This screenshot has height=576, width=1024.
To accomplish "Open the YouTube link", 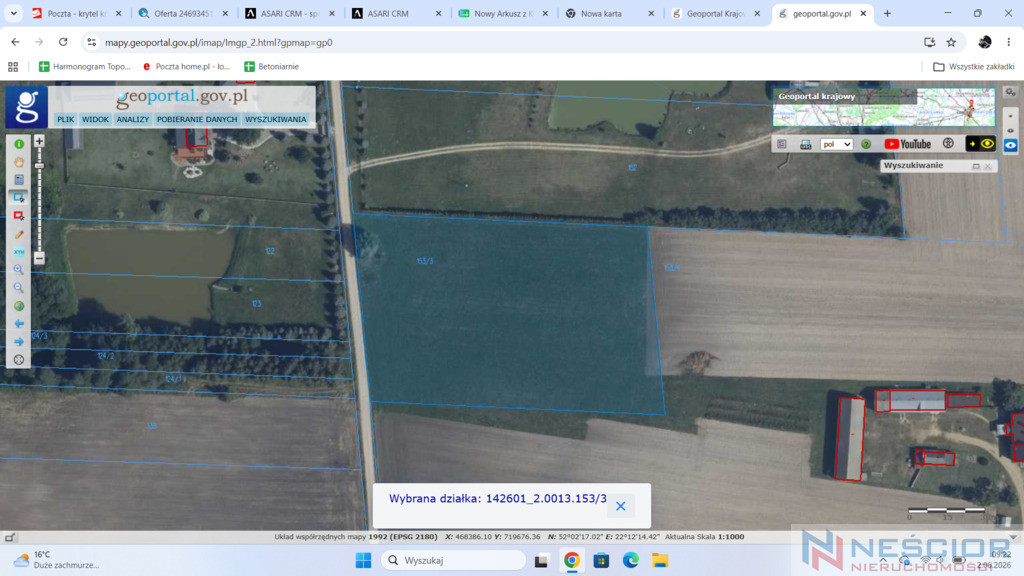I will 908,144.
